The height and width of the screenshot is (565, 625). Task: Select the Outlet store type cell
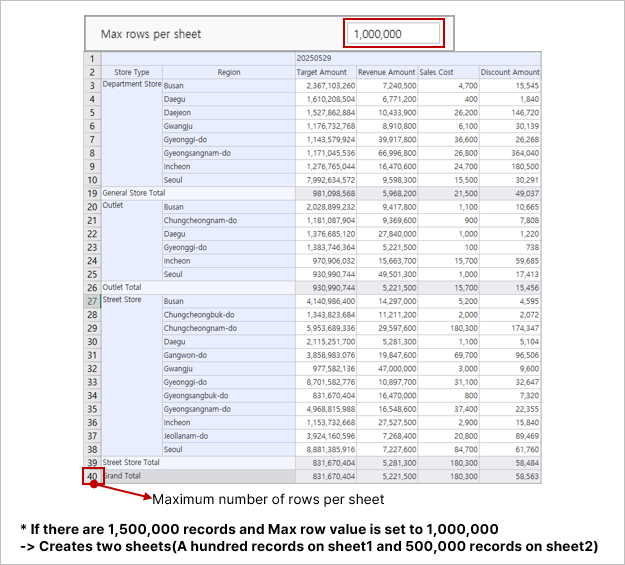pyautogui.click(x=132, y=240)
